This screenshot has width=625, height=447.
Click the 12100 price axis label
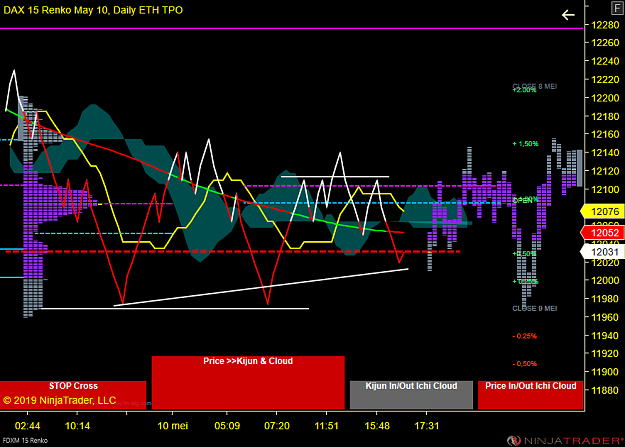tap(605, 189)
